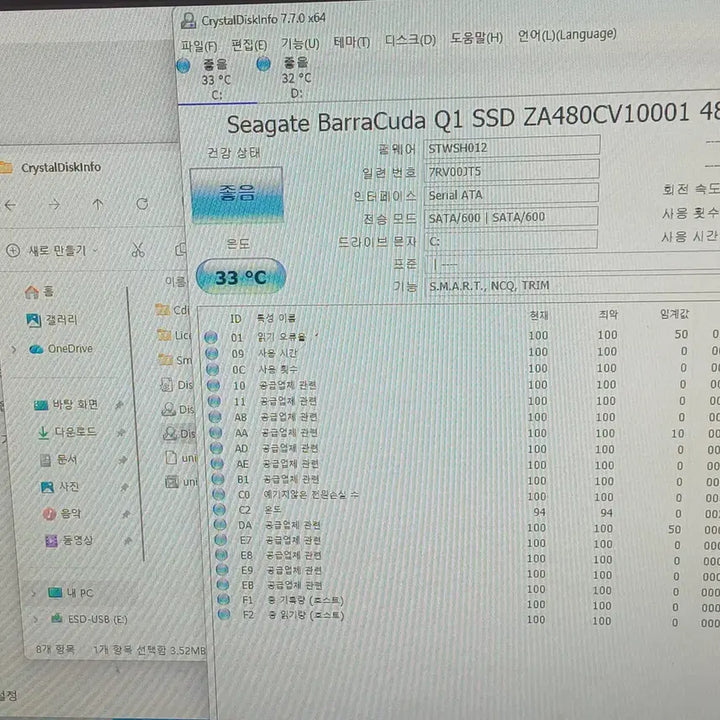Image resolution: width=720 pixels, height=720 pixels.
Task: Click the status icon of row DA
Action: [220, 525]
